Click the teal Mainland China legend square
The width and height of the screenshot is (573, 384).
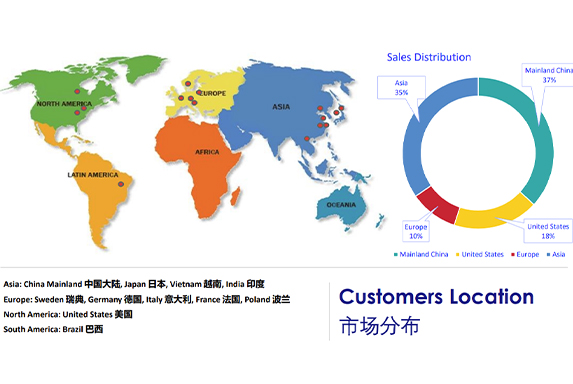[x=396, y=255]
